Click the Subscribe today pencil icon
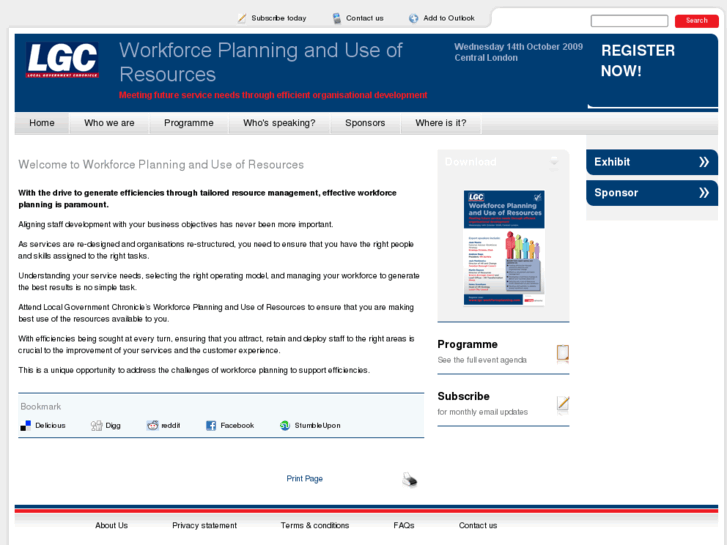This screenshot has height=545, width=727. [242, 18]
